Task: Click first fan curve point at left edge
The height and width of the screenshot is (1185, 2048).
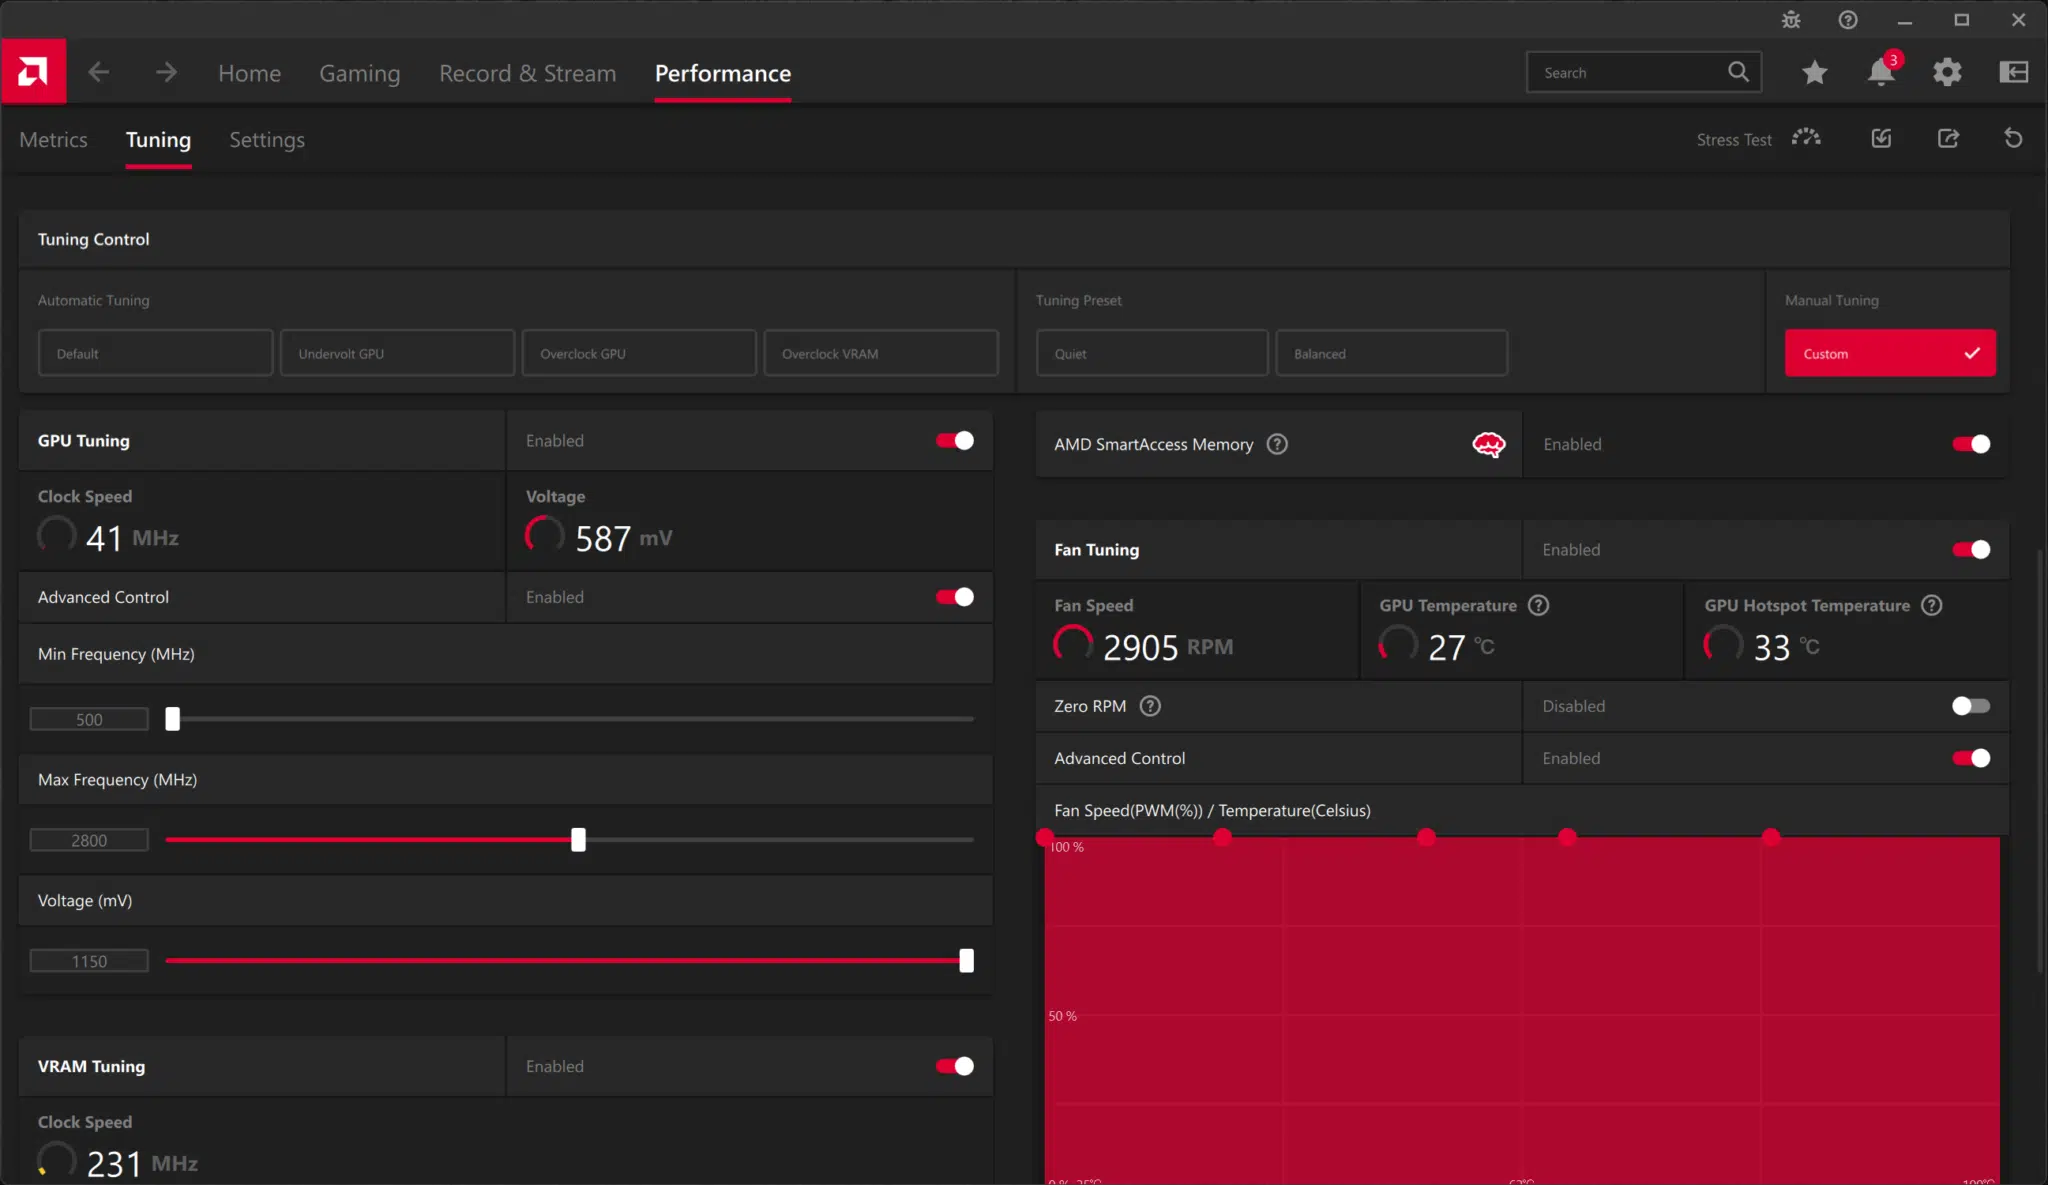Action: (1045, 837)
